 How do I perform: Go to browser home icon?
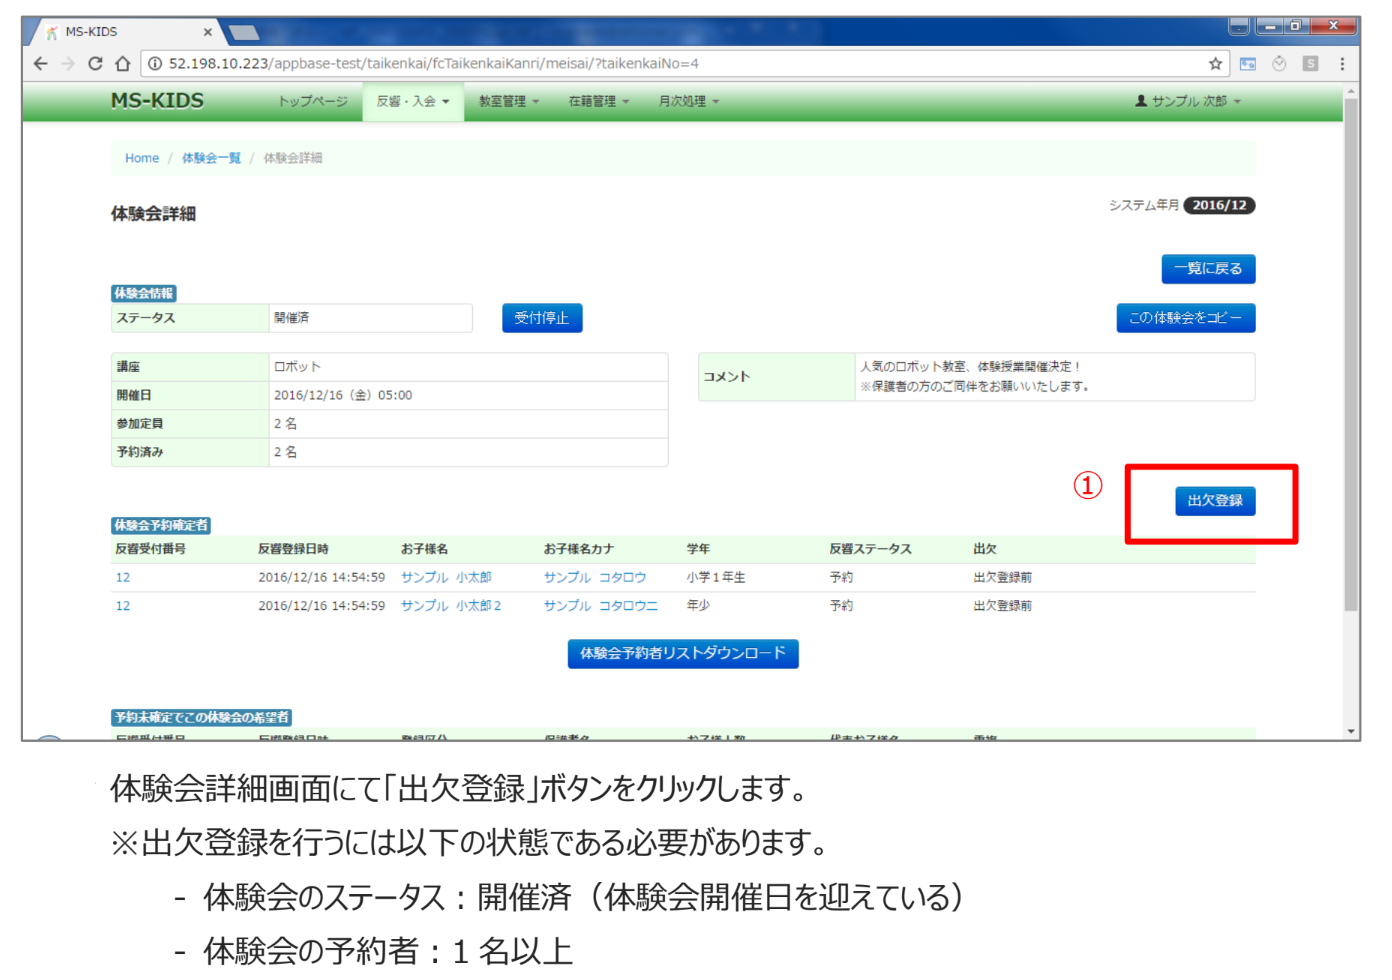pos(122,64)
